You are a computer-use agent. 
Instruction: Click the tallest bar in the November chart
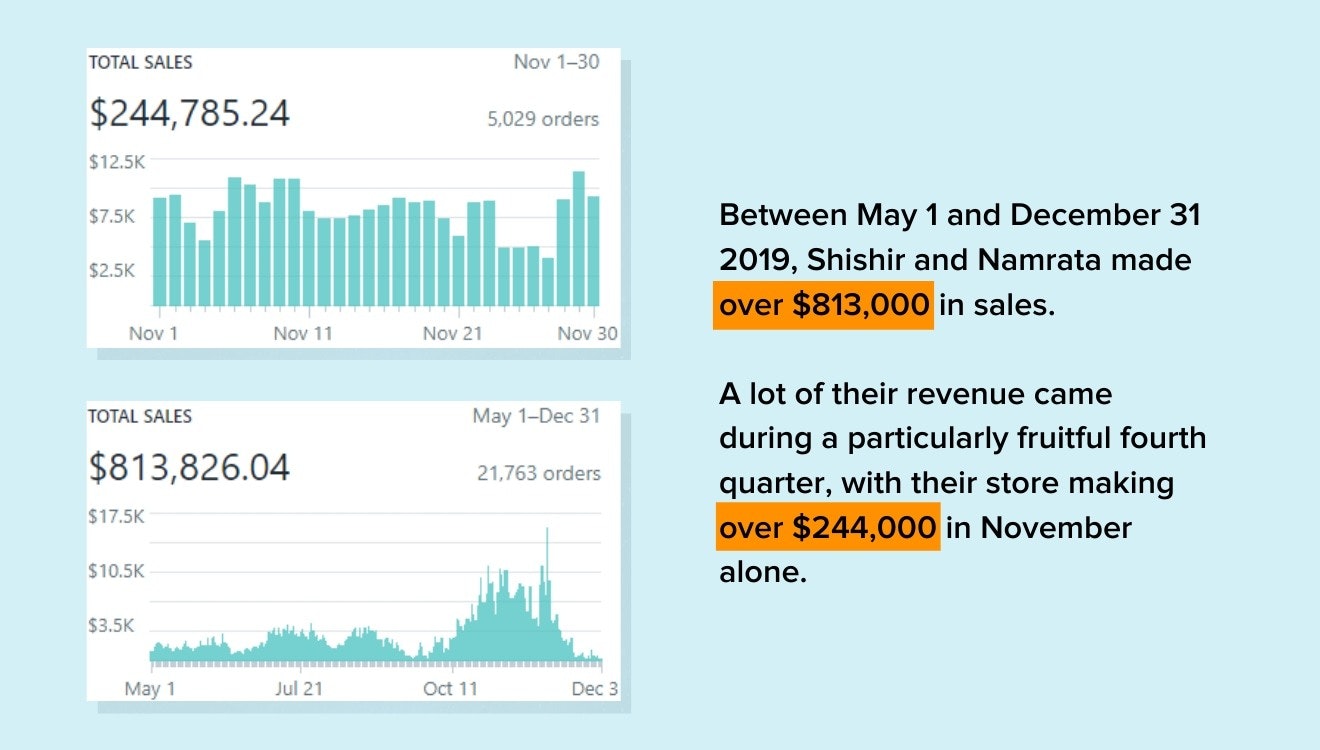coord(578,238)
